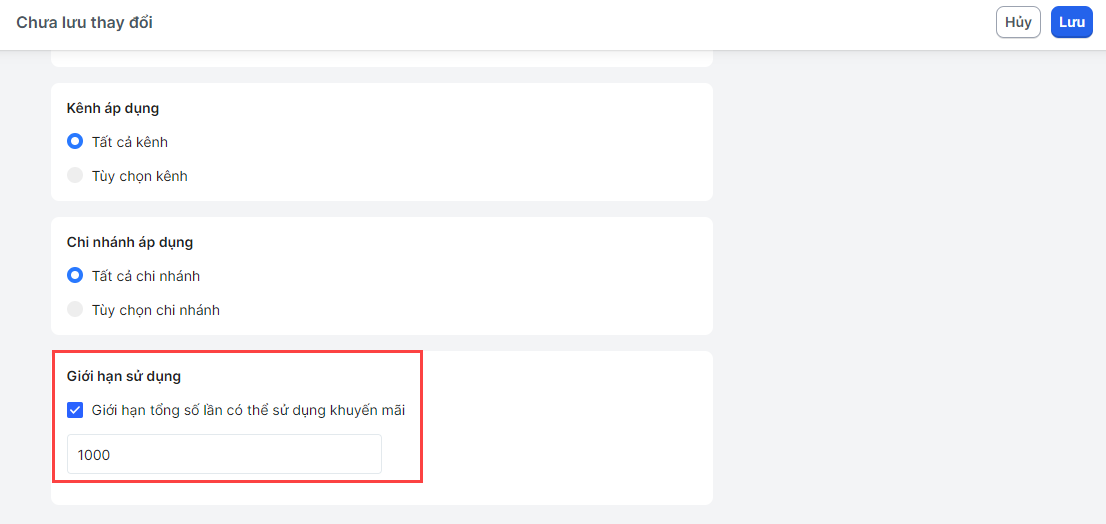Save changes with the Lưu button
Image resolution: width=1106 pixels, height=524 pixels.
click(1071, 23)
